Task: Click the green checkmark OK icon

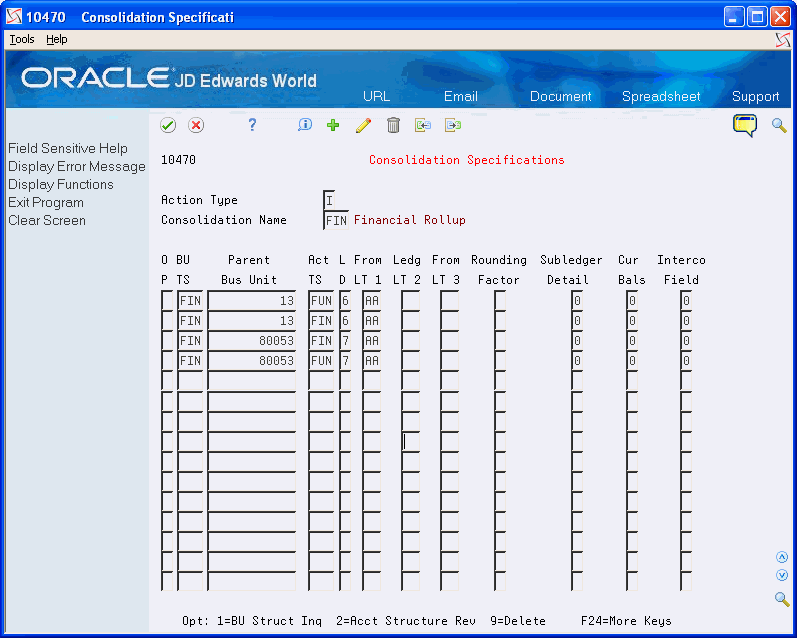Action: click(168, 125)
